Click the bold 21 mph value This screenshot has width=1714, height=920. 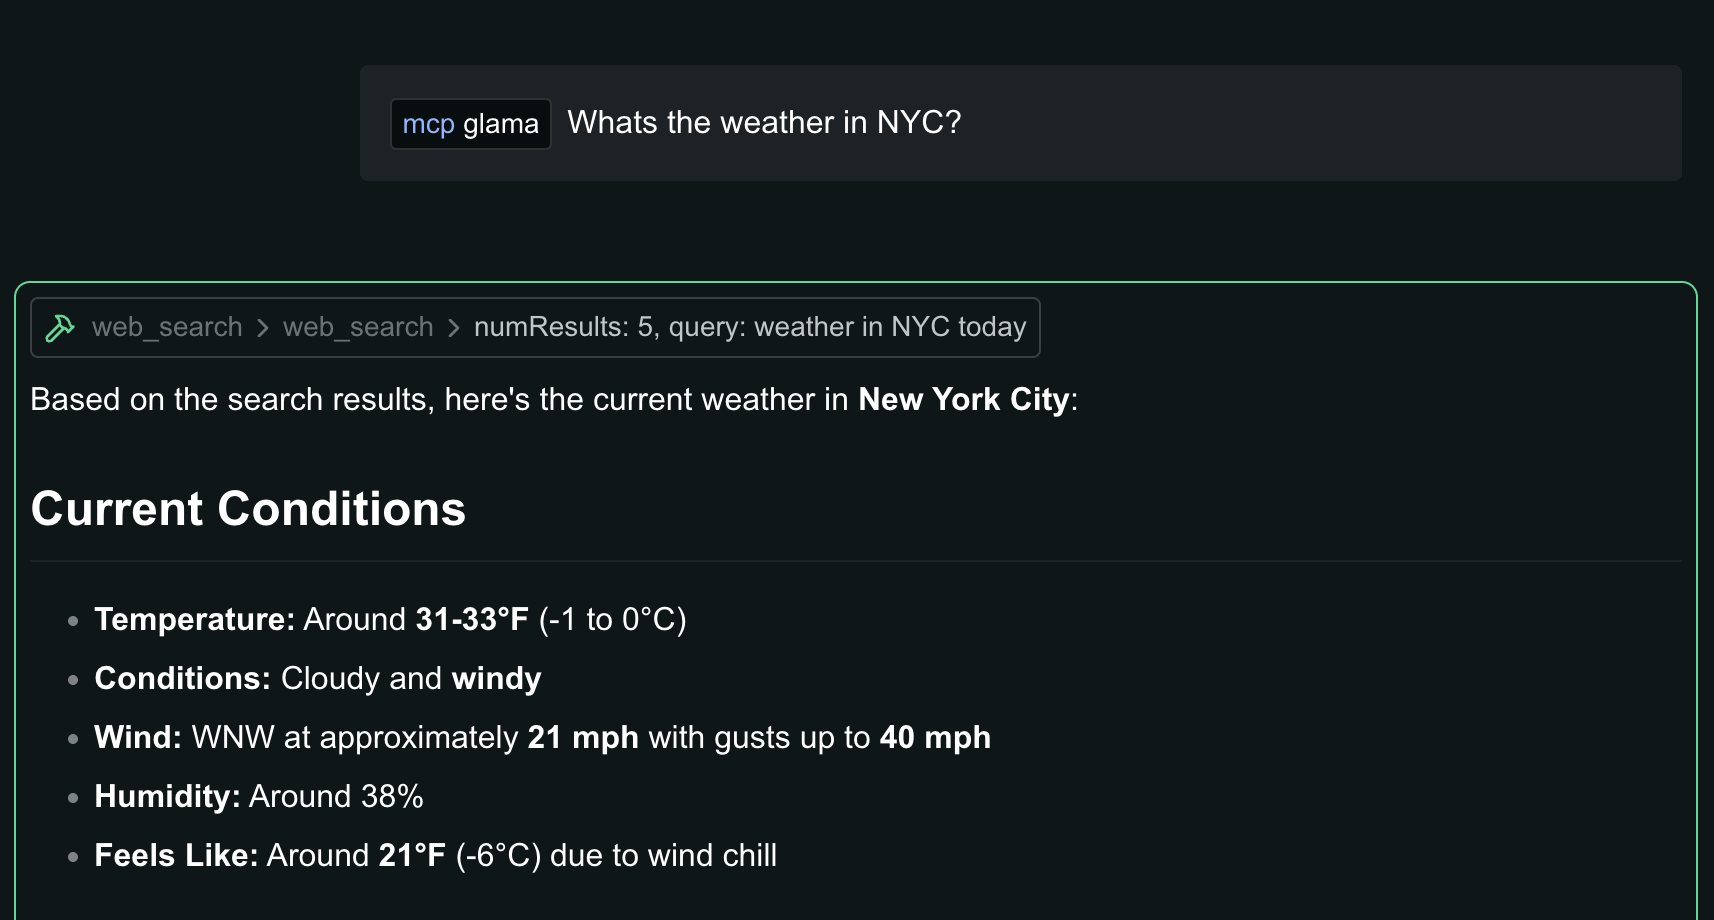583,738
